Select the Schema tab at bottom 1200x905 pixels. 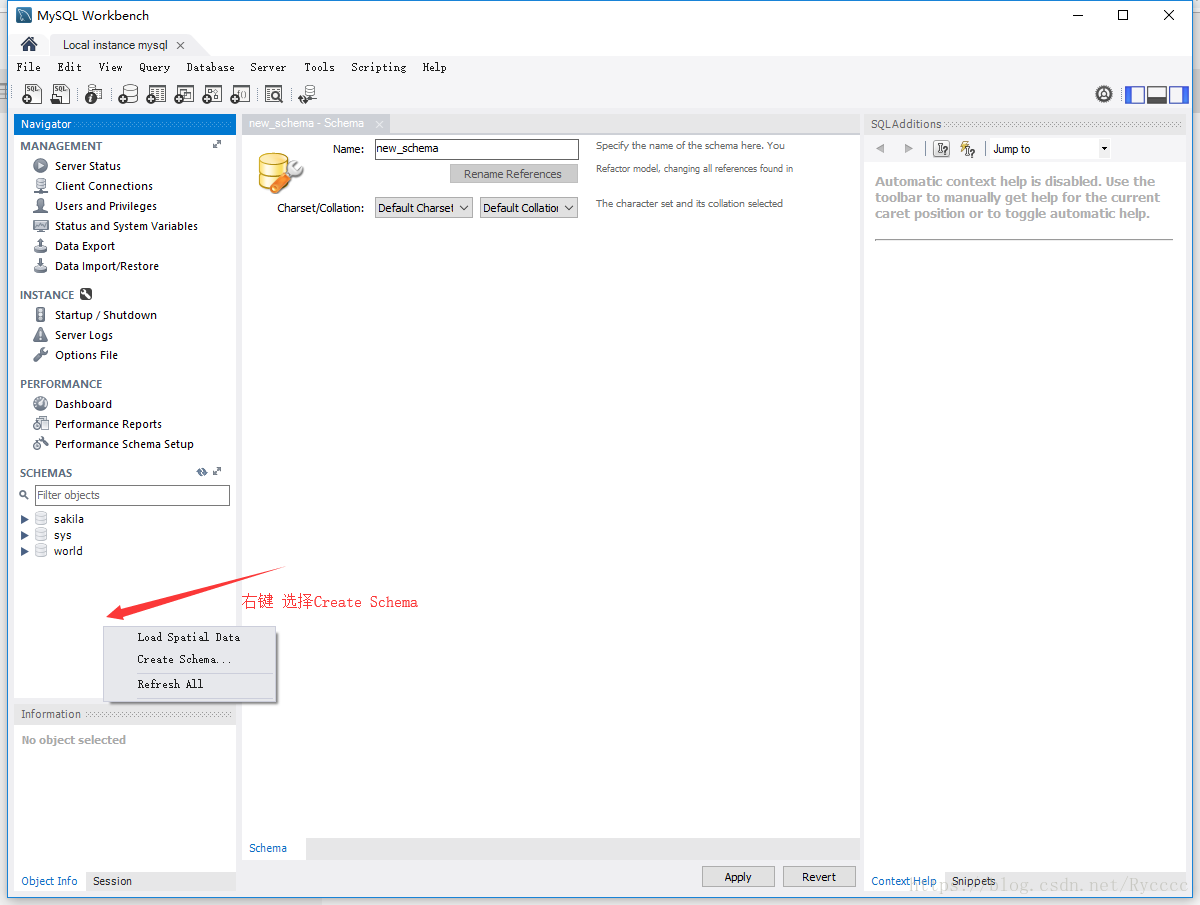coord(268,848)
